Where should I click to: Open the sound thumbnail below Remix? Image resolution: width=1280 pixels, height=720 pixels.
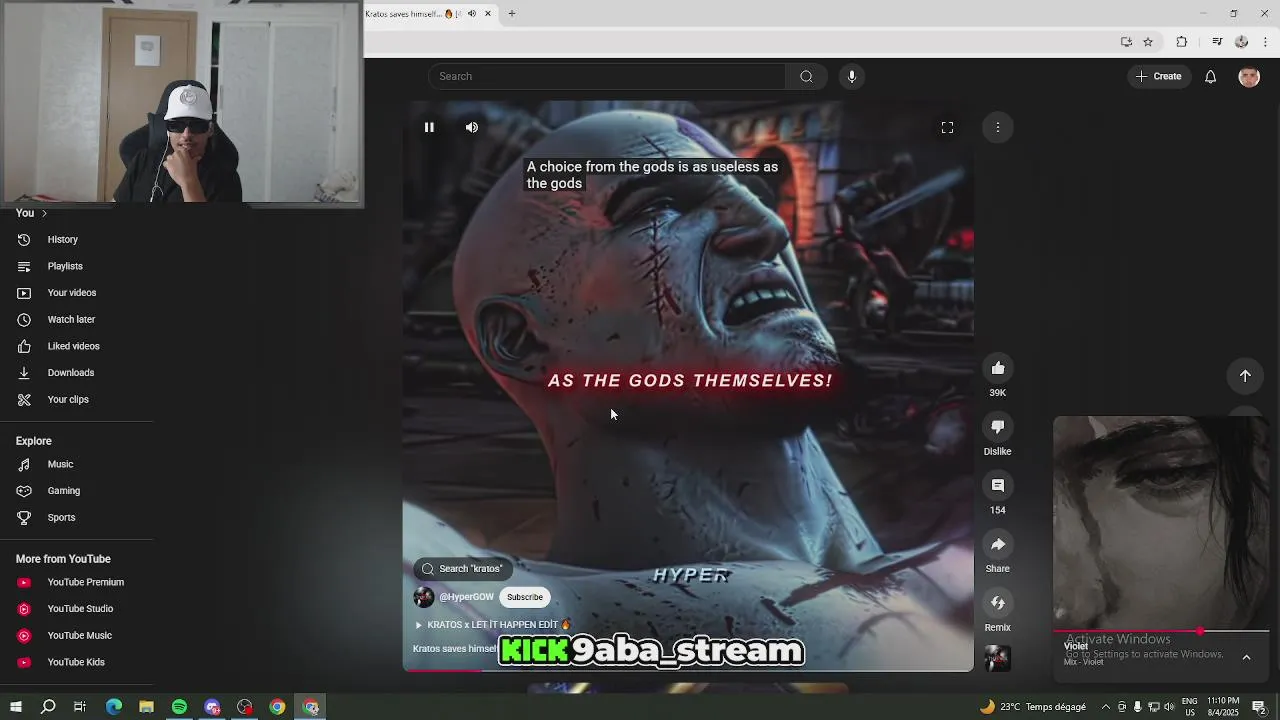coord(997,658)
